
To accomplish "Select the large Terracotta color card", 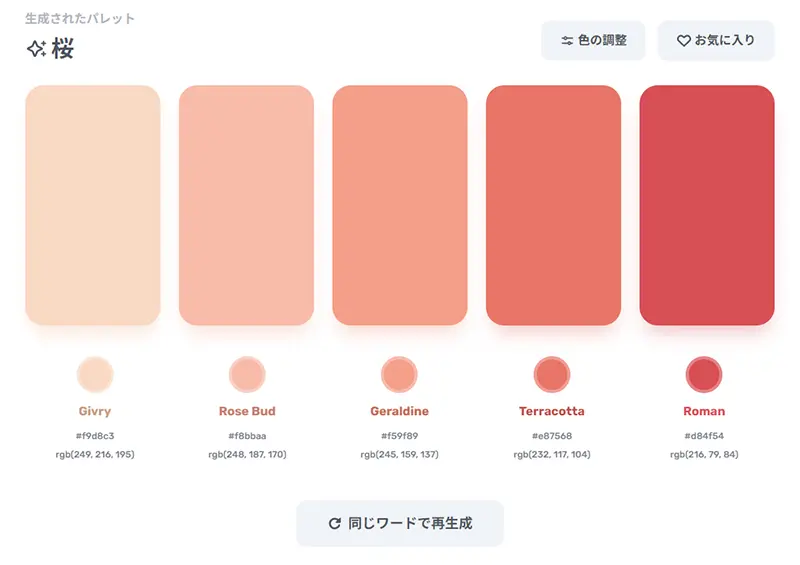I will pos(553,205).
